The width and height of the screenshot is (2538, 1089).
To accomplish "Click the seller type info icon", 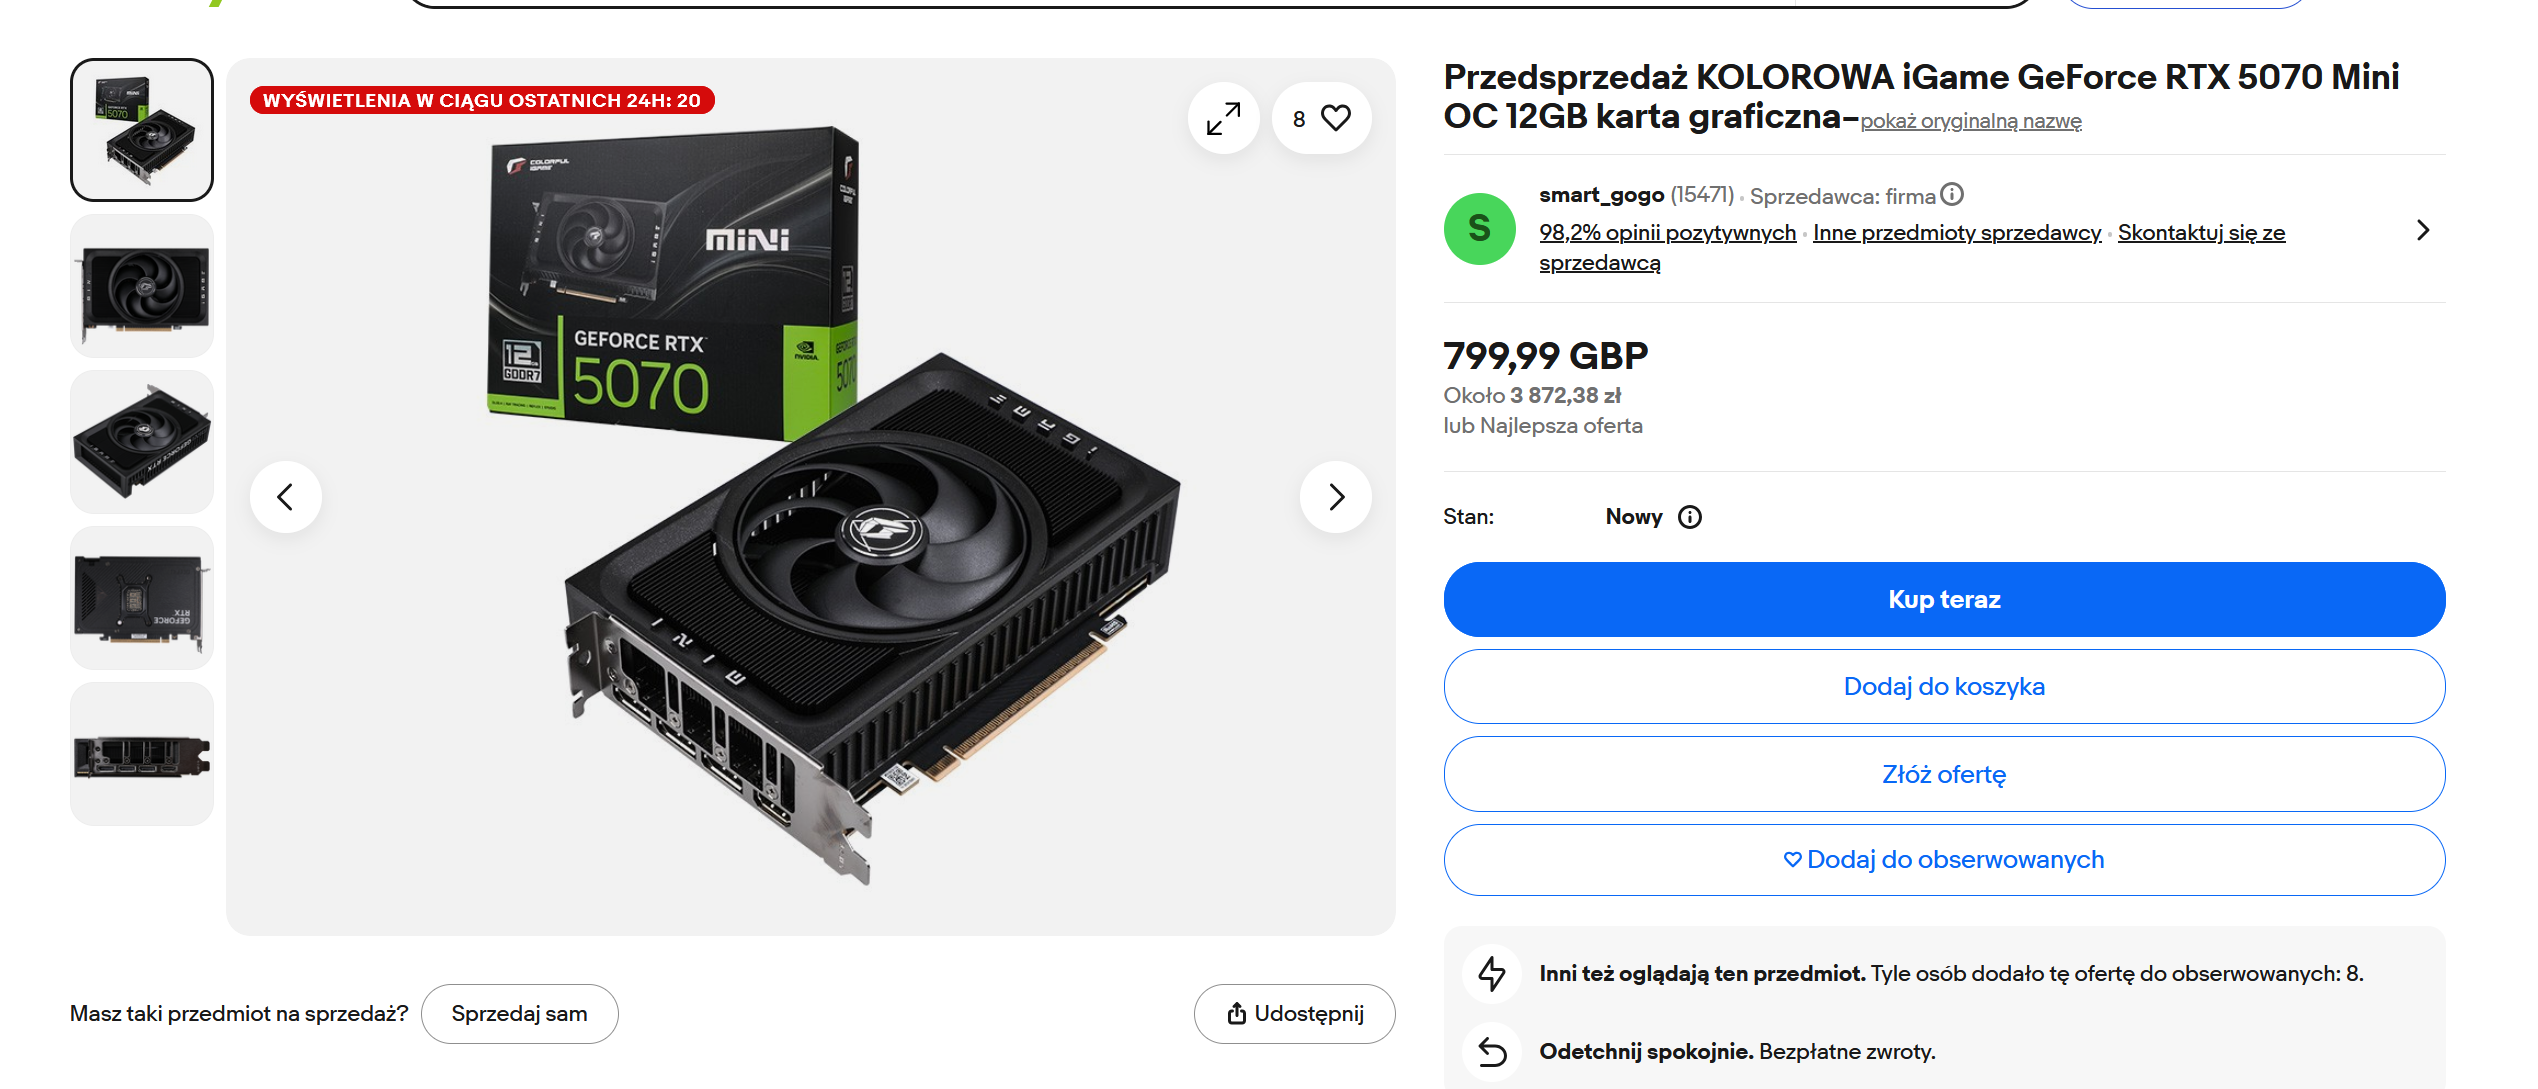I will pos(1952,194).
